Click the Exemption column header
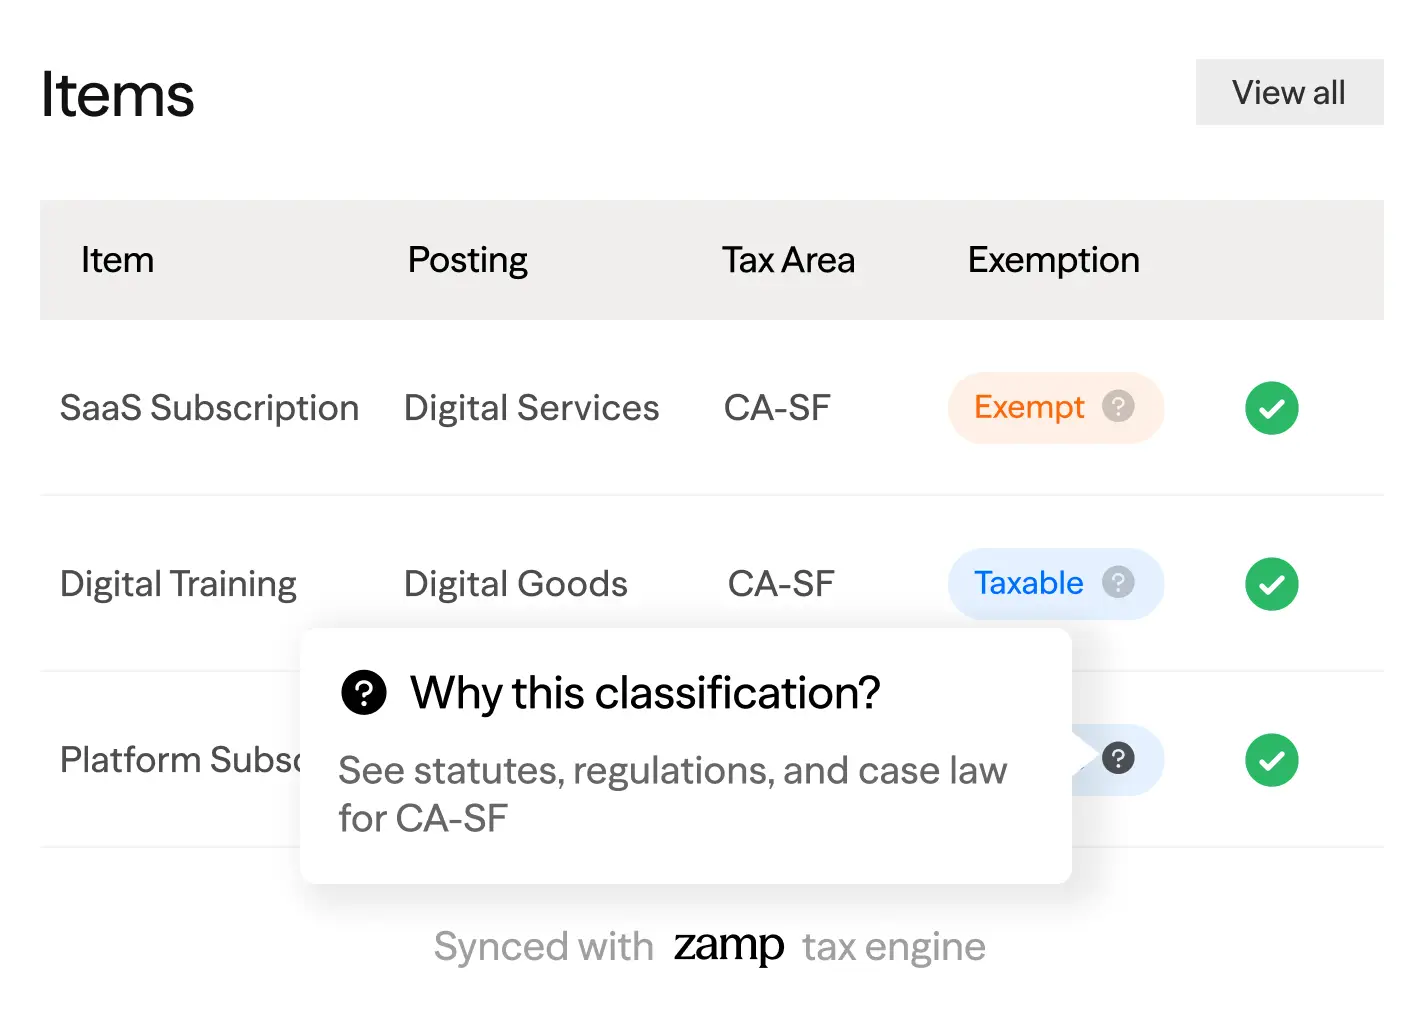 pos(1053,260)
